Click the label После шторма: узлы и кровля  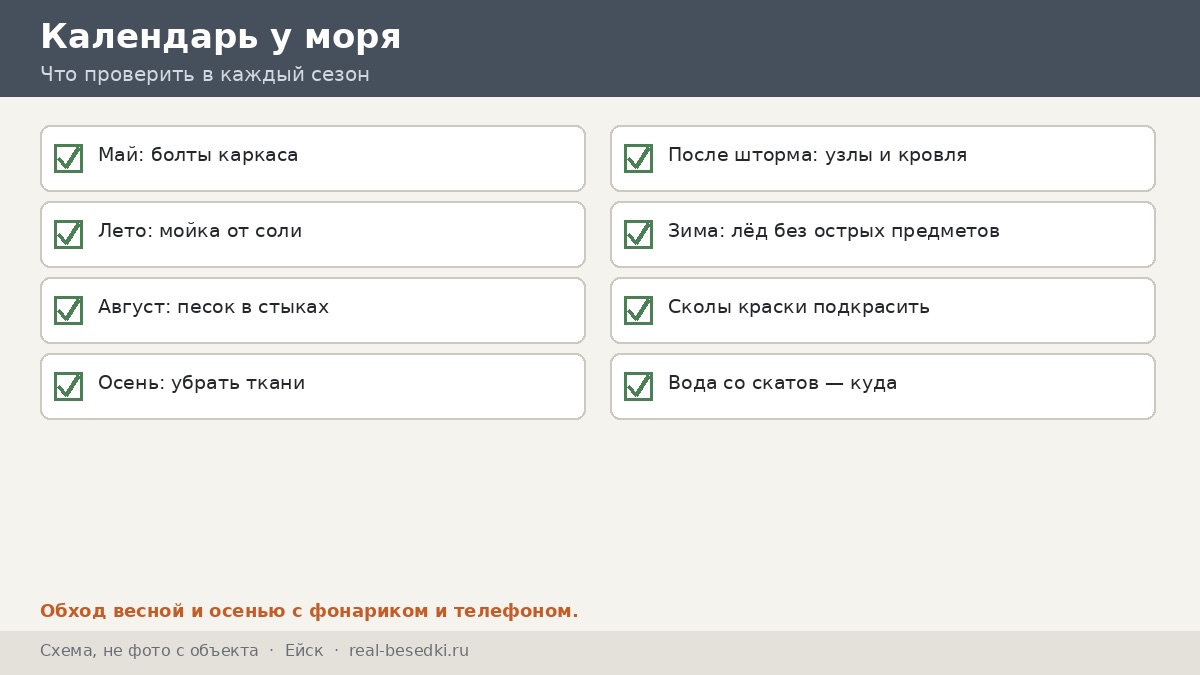pyautogui.click(x=817, y=155)
